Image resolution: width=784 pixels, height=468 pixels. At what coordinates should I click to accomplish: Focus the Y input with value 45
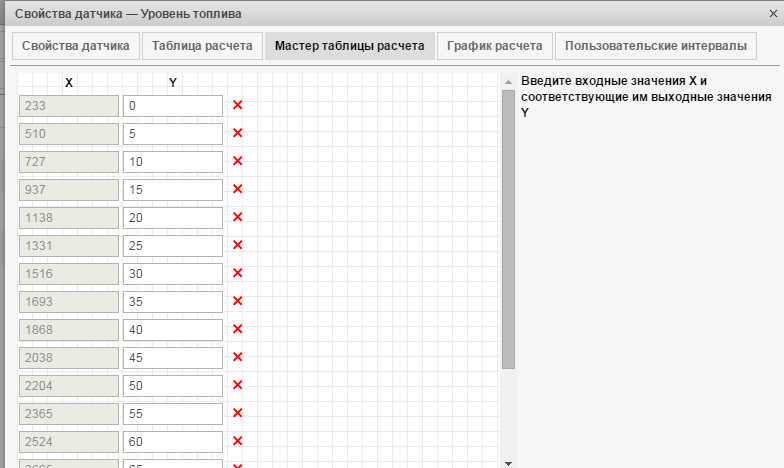coord(172,357)
